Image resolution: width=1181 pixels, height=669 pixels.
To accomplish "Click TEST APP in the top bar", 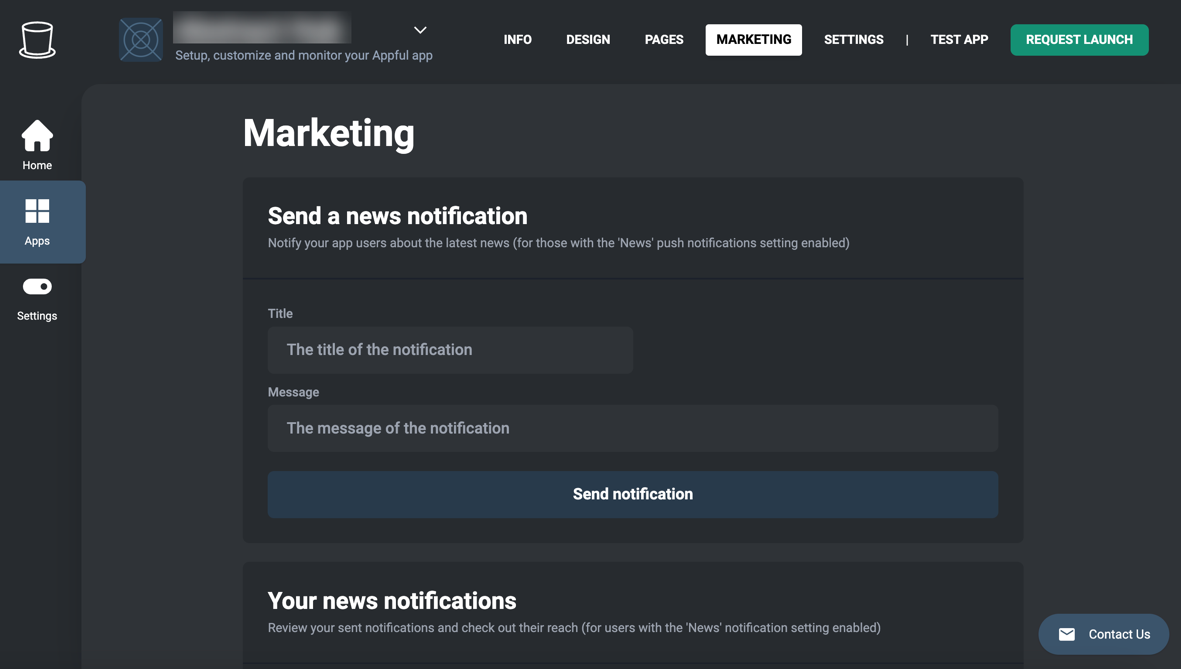I will click(x=959, y=40).
